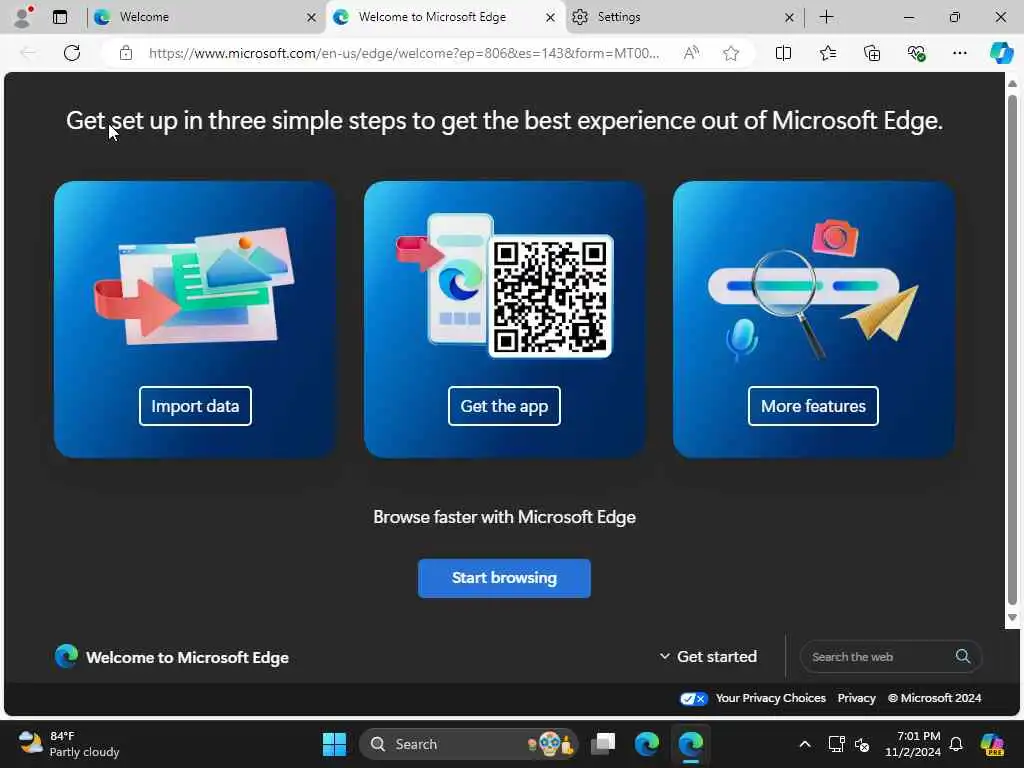Reload the page with refresh icon
This screenshot has height=768, width=1024.
tap(72, 53)
